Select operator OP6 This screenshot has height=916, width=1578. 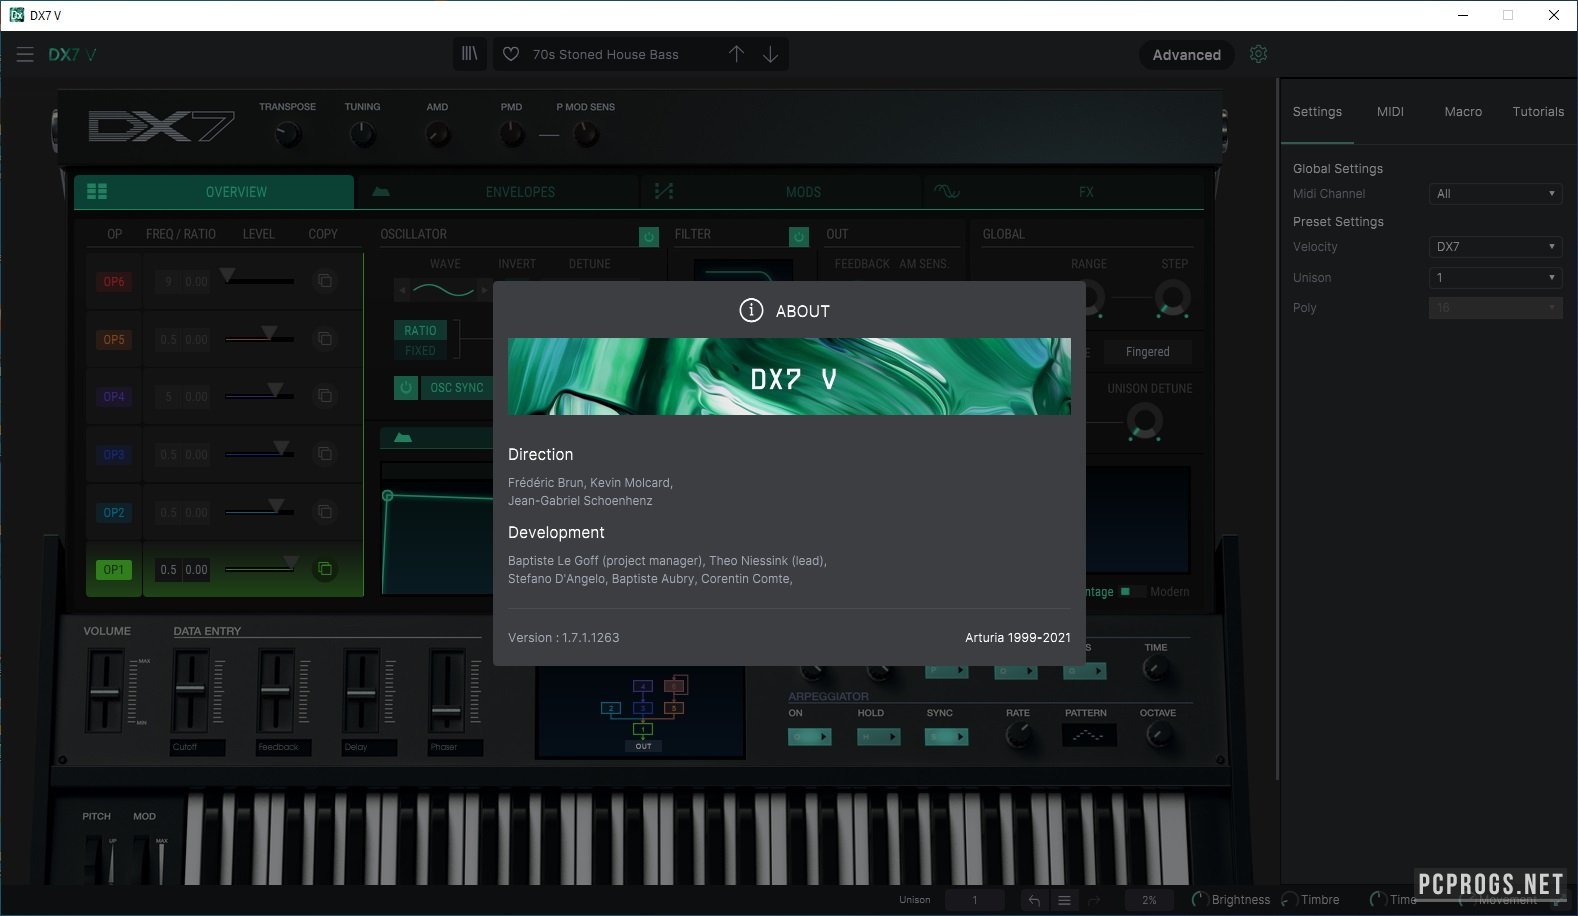pyautogui.click(x=114, y=282)
